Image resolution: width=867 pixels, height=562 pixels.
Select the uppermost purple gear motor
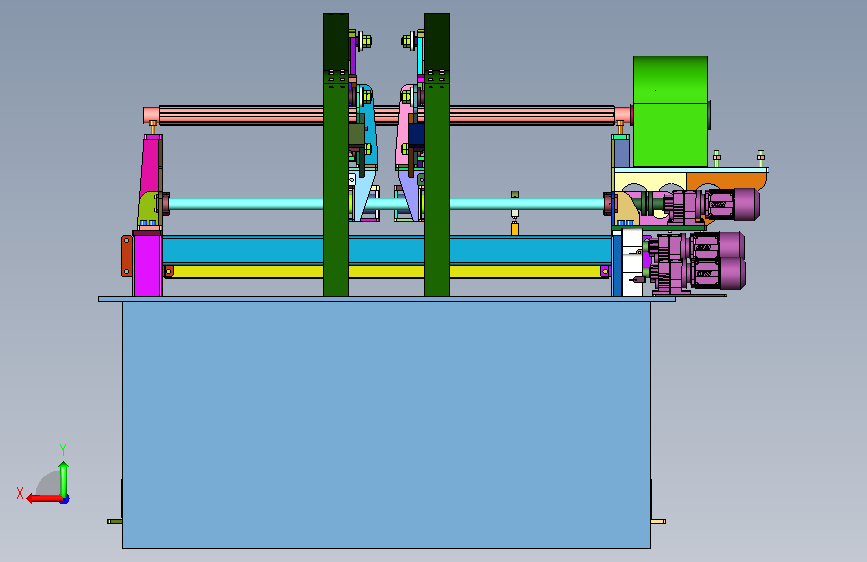click(x=713, y=205)
